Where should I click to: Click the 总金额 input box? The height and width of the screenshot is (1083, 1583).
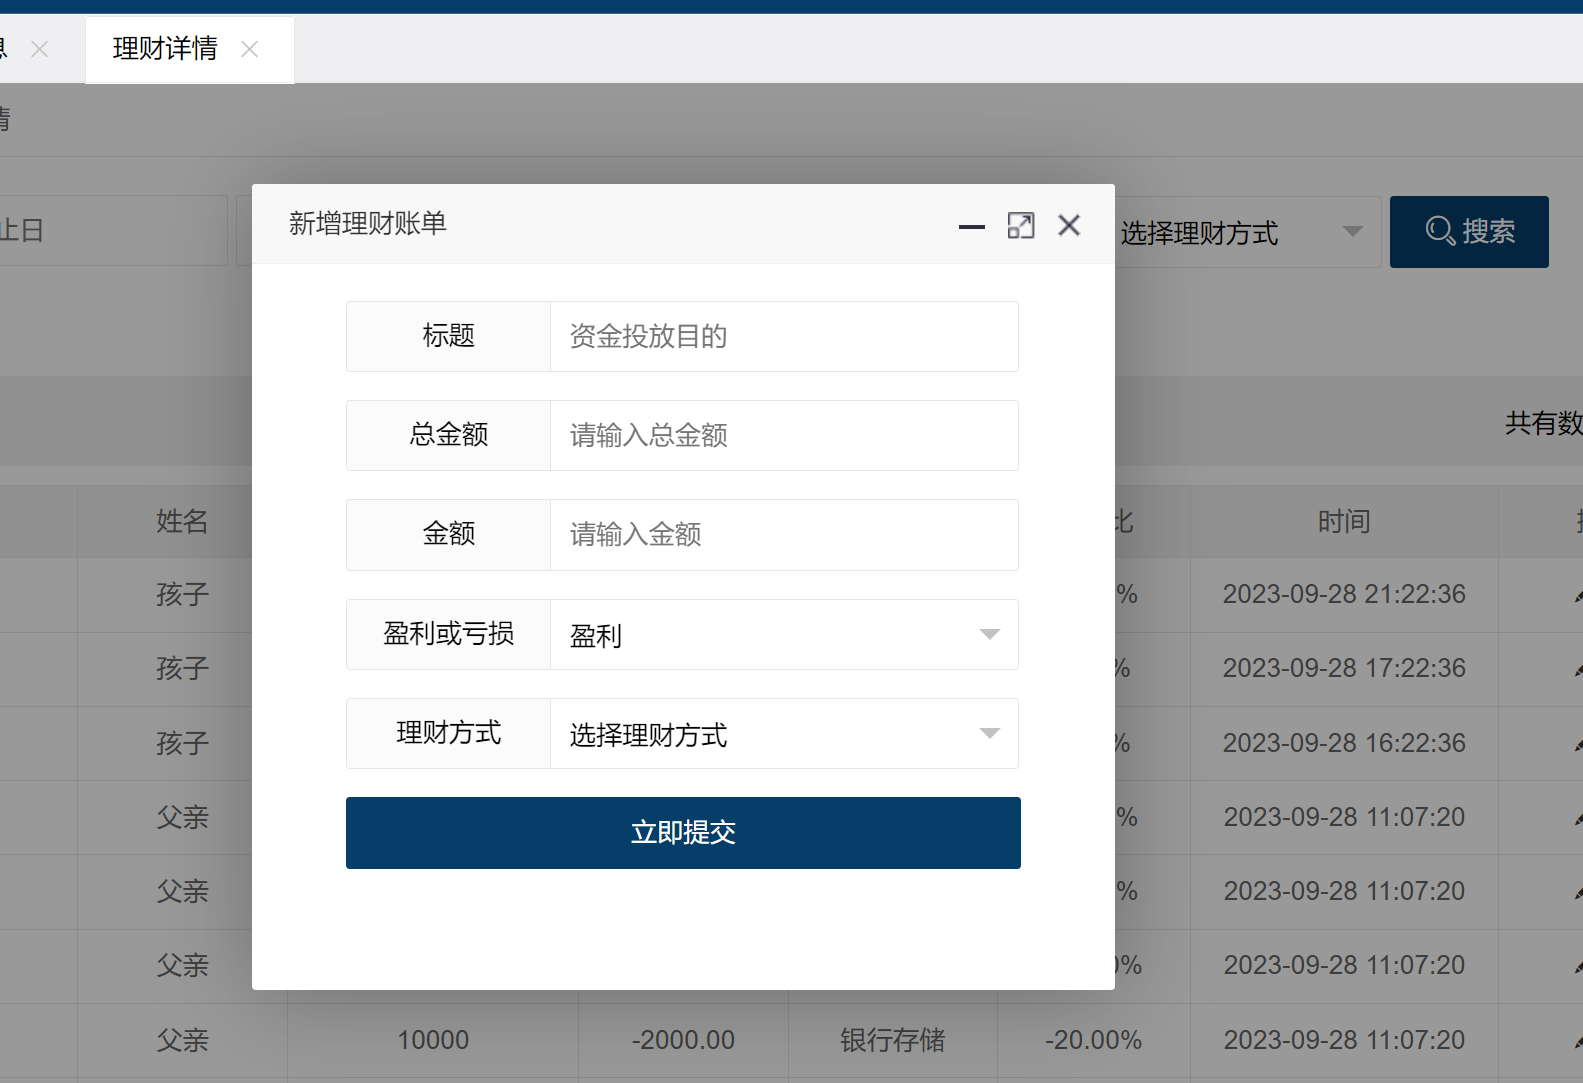tap(783, 436)
